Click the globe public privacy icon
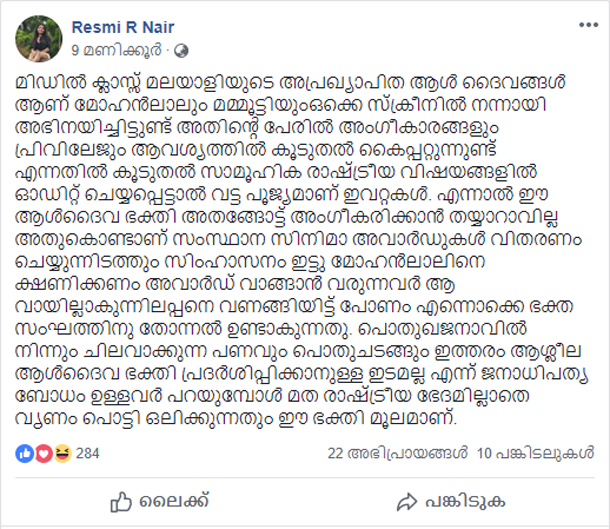This screenshot has width=610, height=529. point(181,51)
